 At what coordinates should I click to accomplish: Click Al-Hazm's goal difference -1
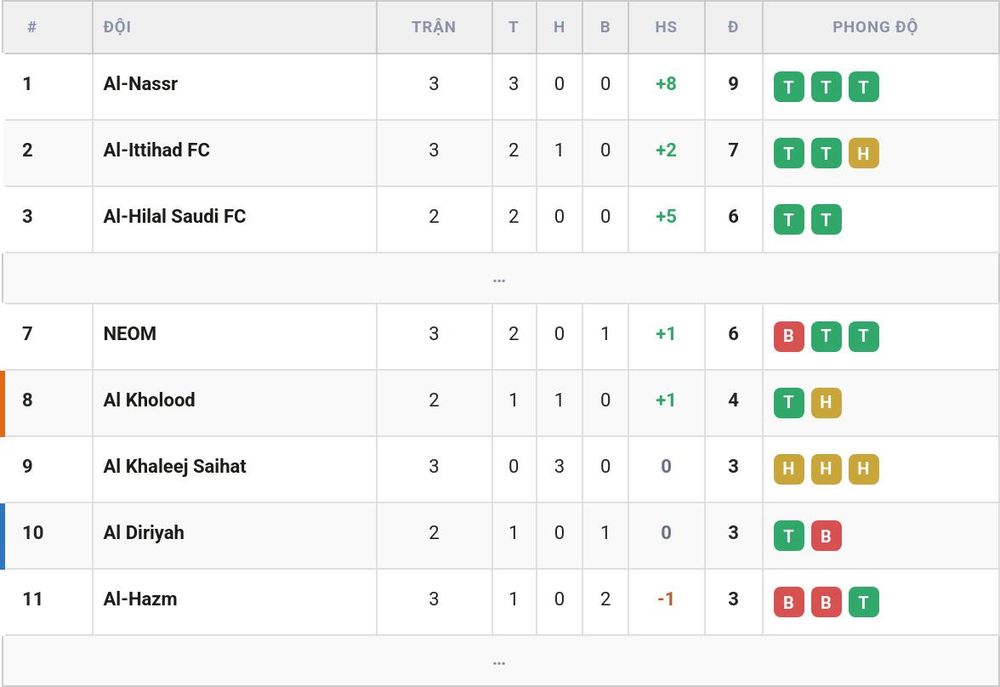click(666, 599)
